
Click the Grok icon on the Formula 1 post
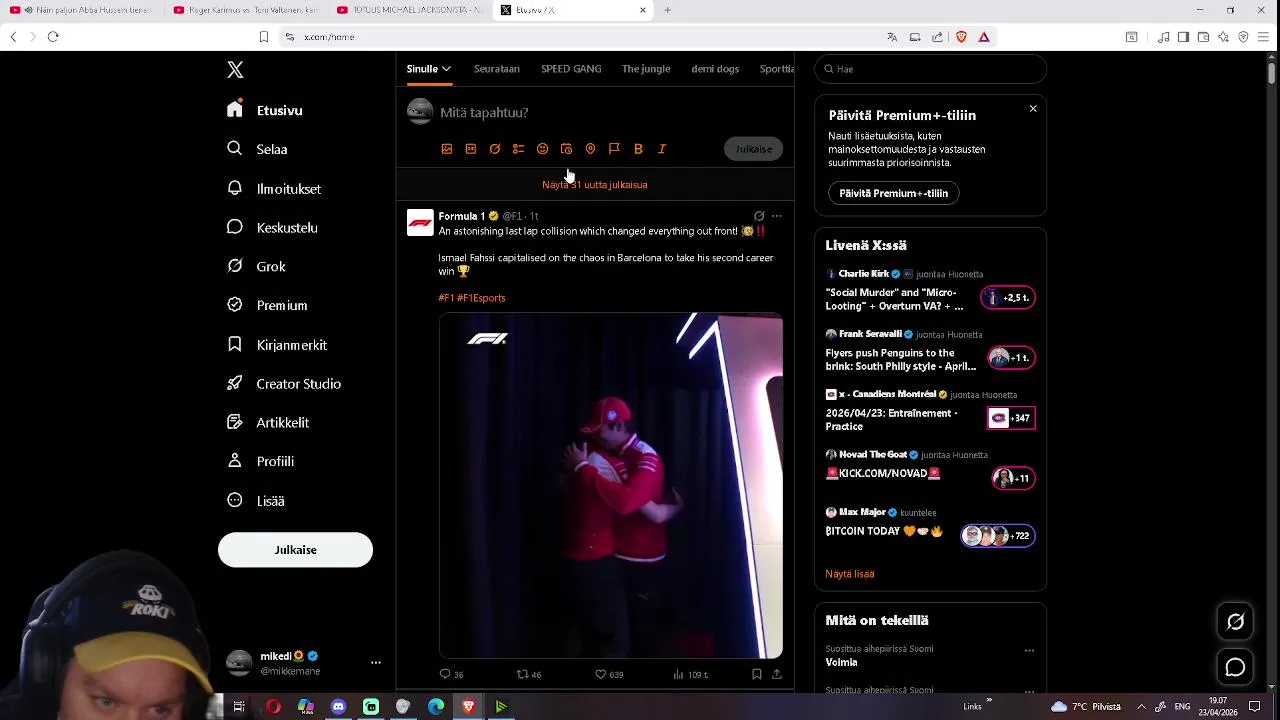coord(759,216)
